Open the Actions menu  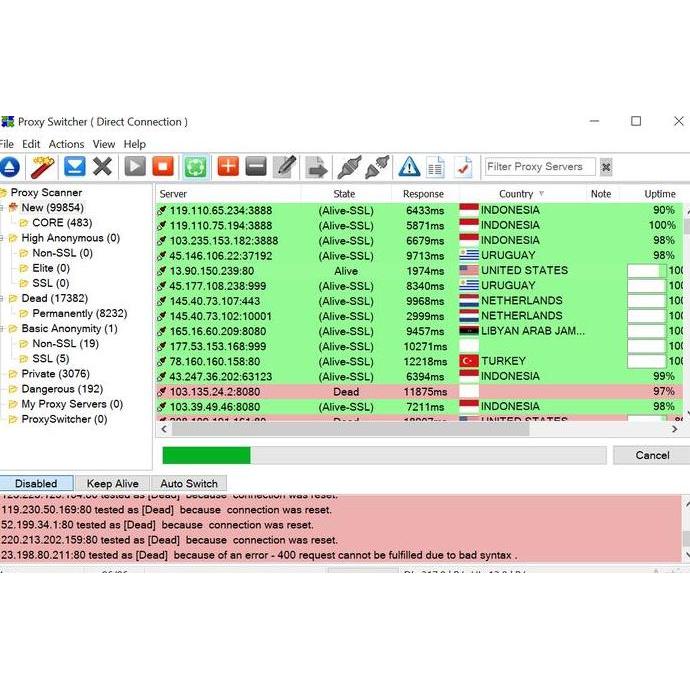[x=66, y=144]
